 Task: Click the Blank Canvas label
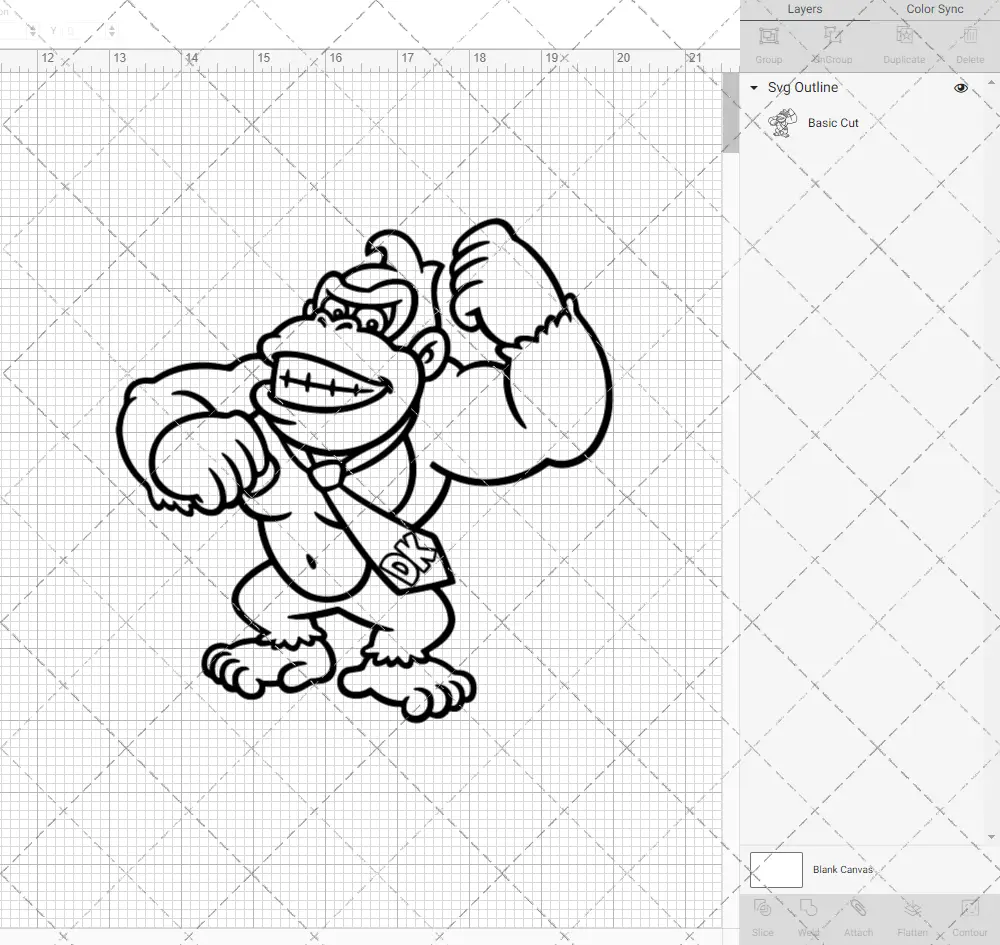click(843, 869)
